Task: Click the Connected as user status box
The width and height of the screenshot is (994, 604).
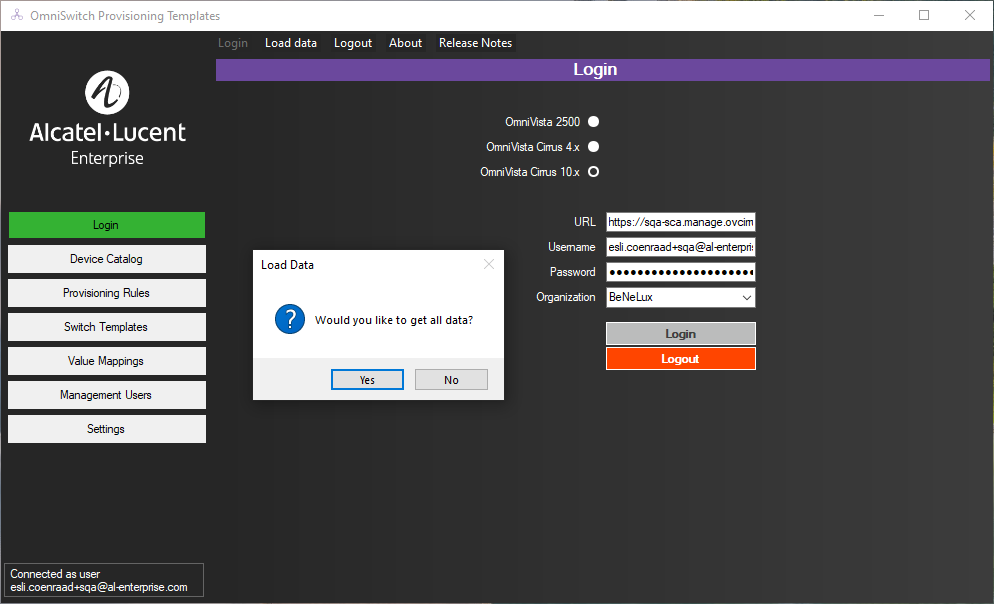Action: [x=104, y=580]
